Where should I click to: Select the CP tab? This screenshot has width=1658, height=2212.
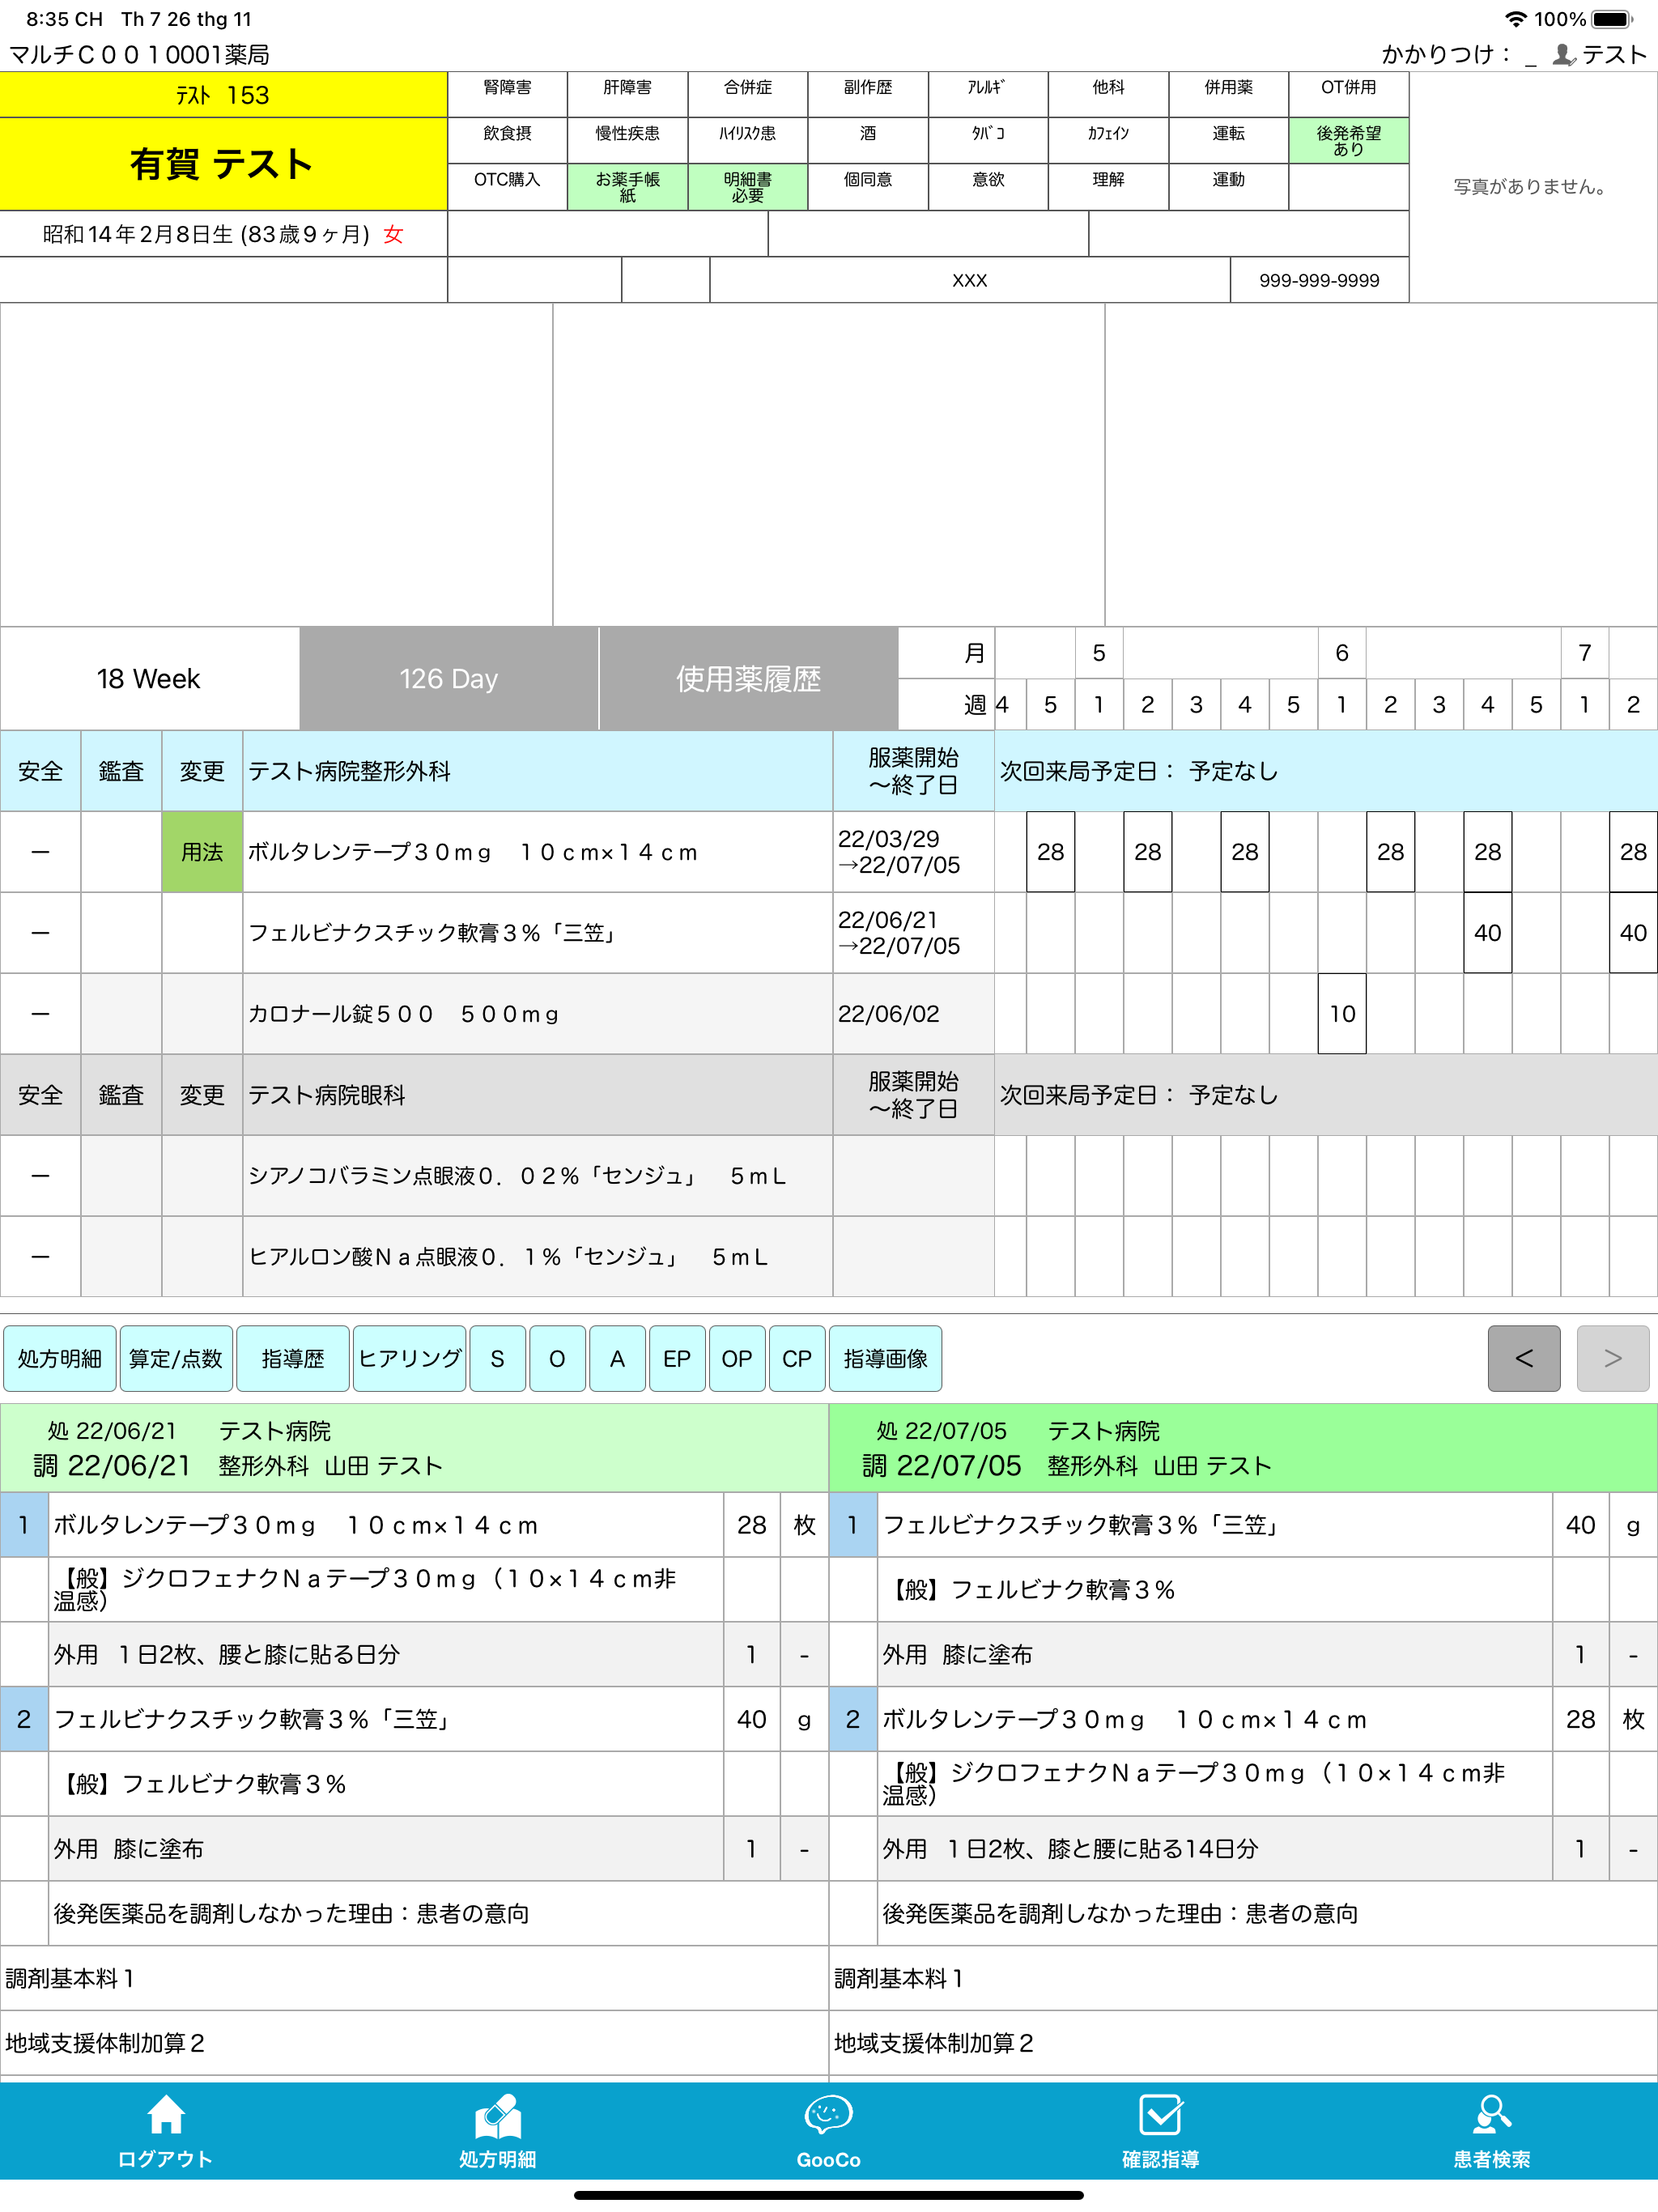click(797, 1358)
